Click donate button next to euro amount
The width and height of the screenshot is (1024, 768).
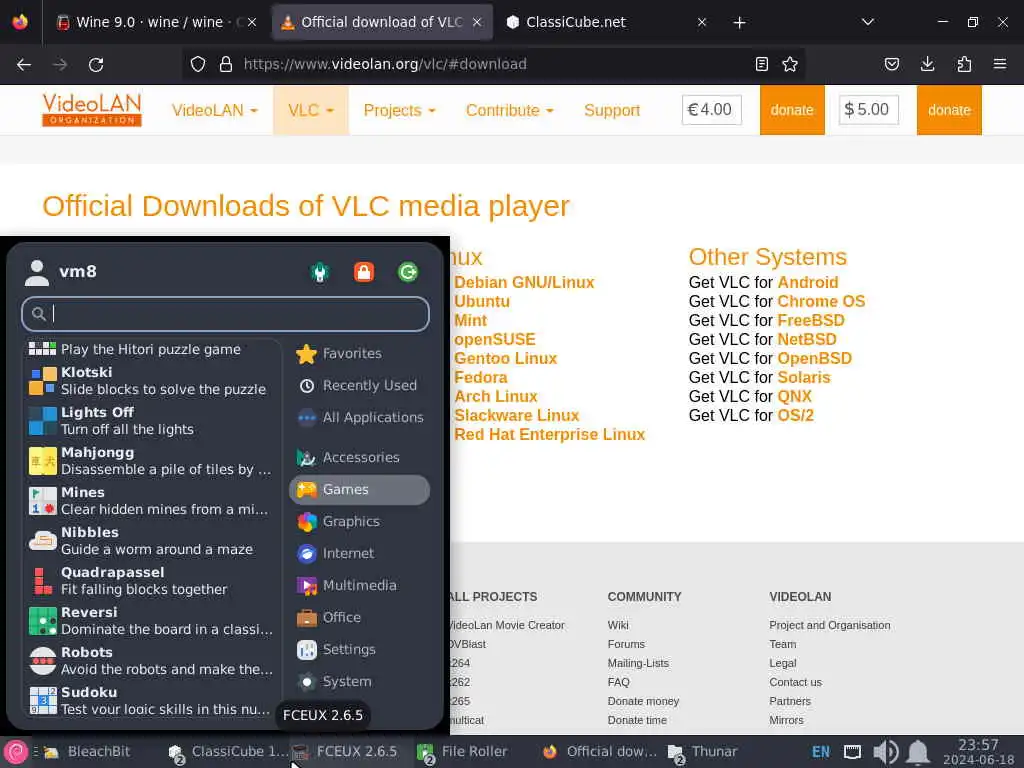(792, 110)
